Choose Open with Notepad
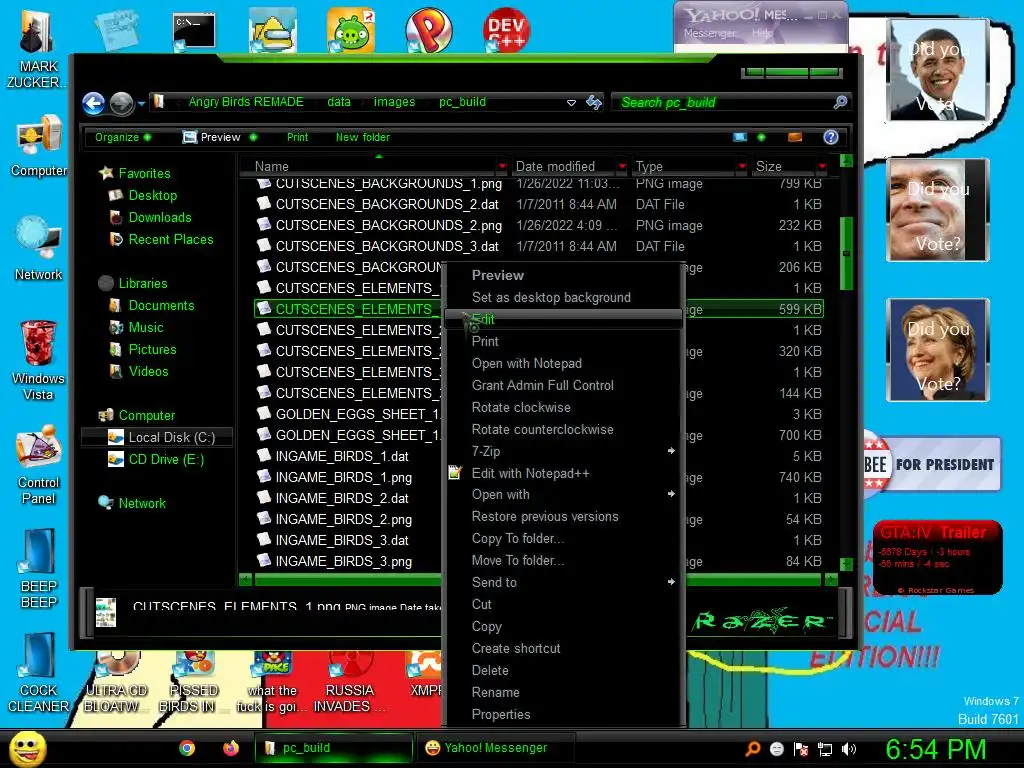1024x768 pixels. [x=564, y=363]
